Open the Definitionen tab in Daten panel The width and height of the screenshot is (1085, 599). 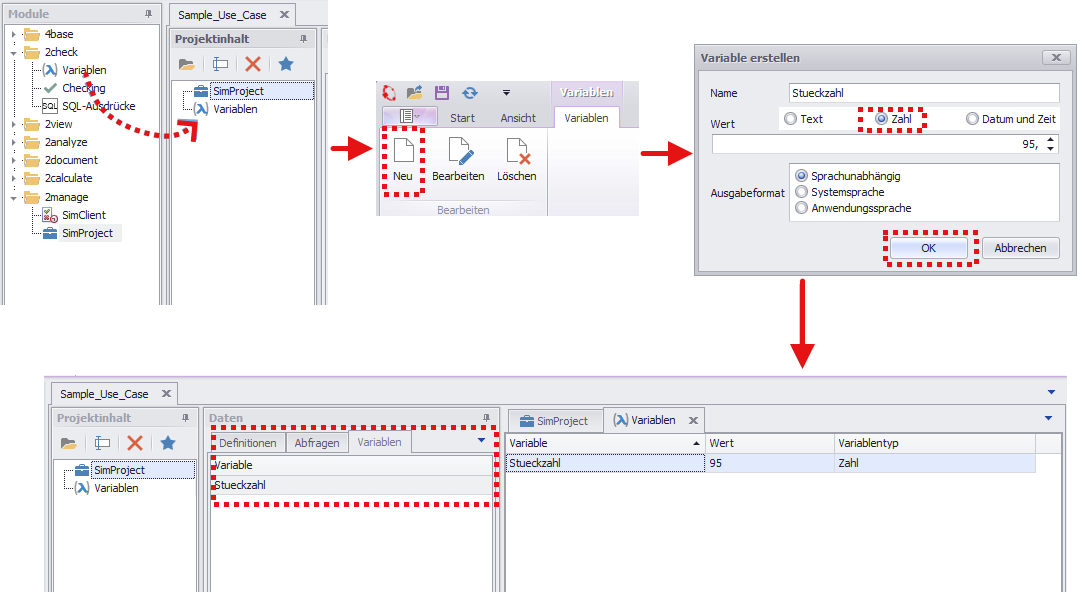(247, 442)
